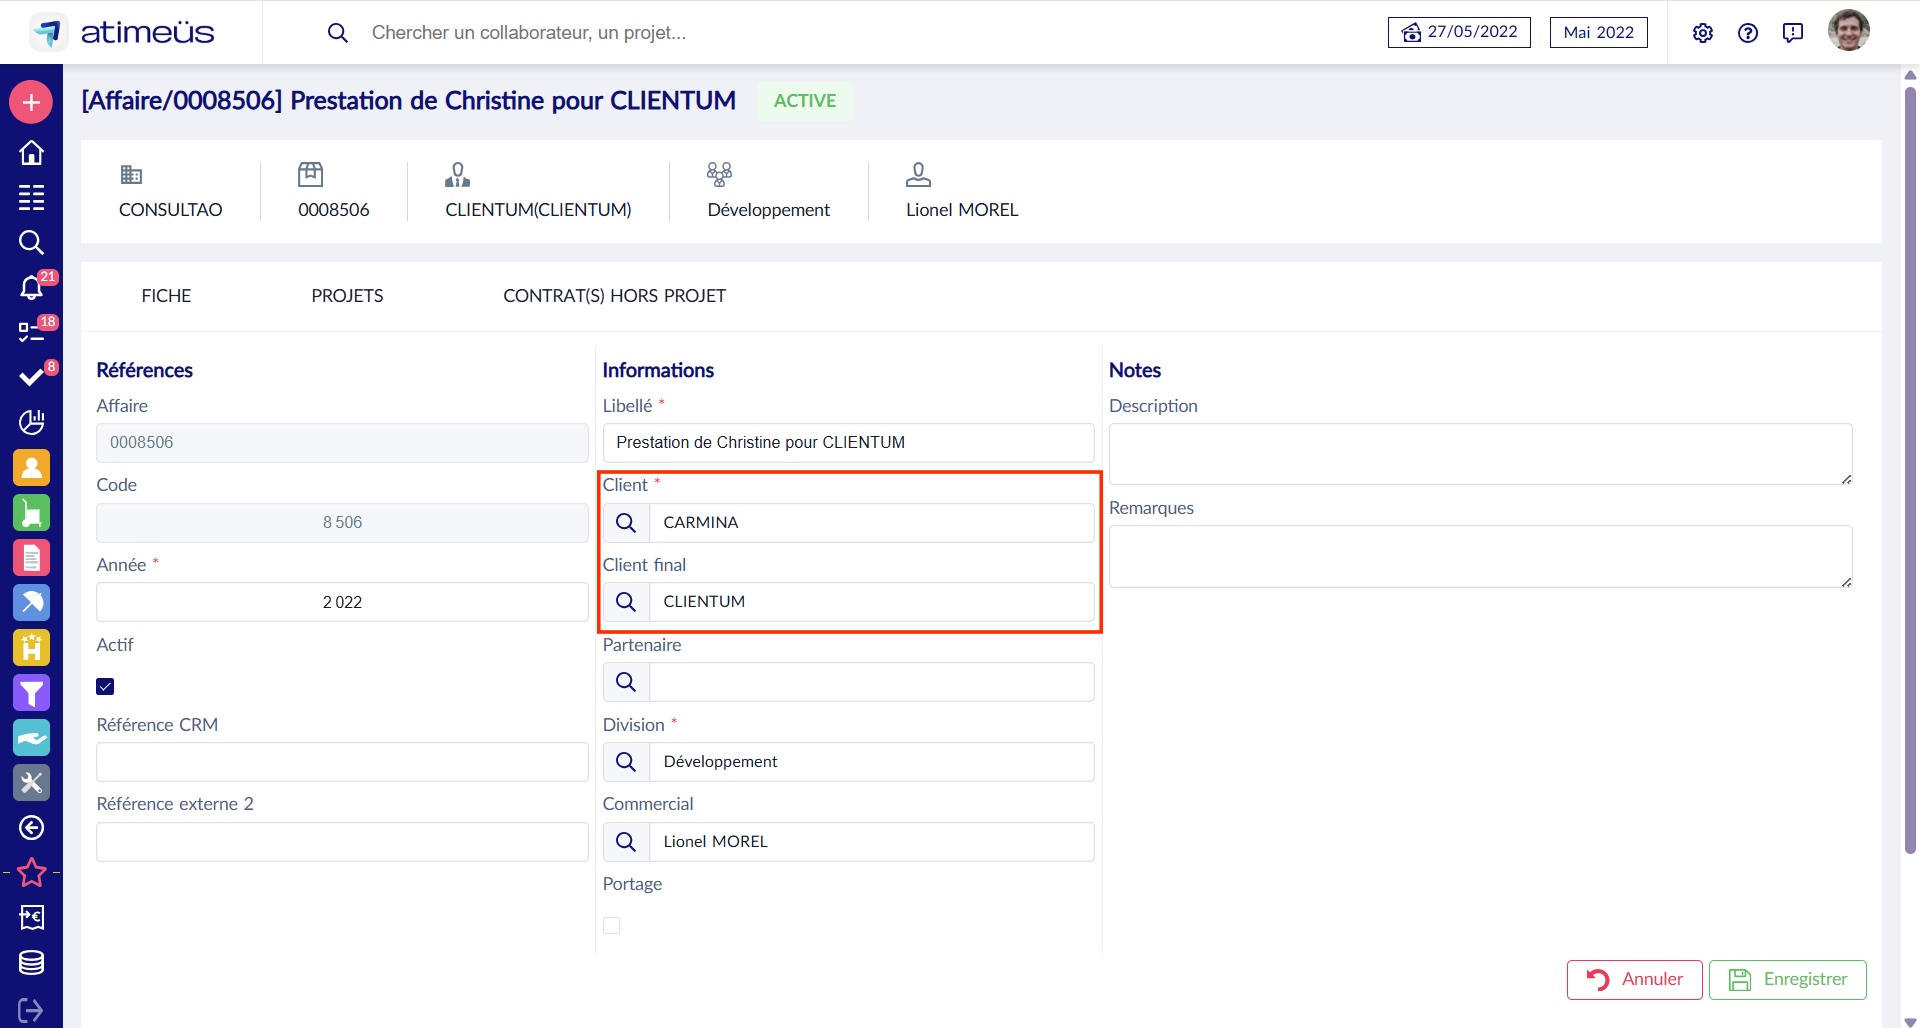The width and height of the screenshot is (1920, 1028).
Task: Open feedback message icon in top bar
Action: [1793, 33]
